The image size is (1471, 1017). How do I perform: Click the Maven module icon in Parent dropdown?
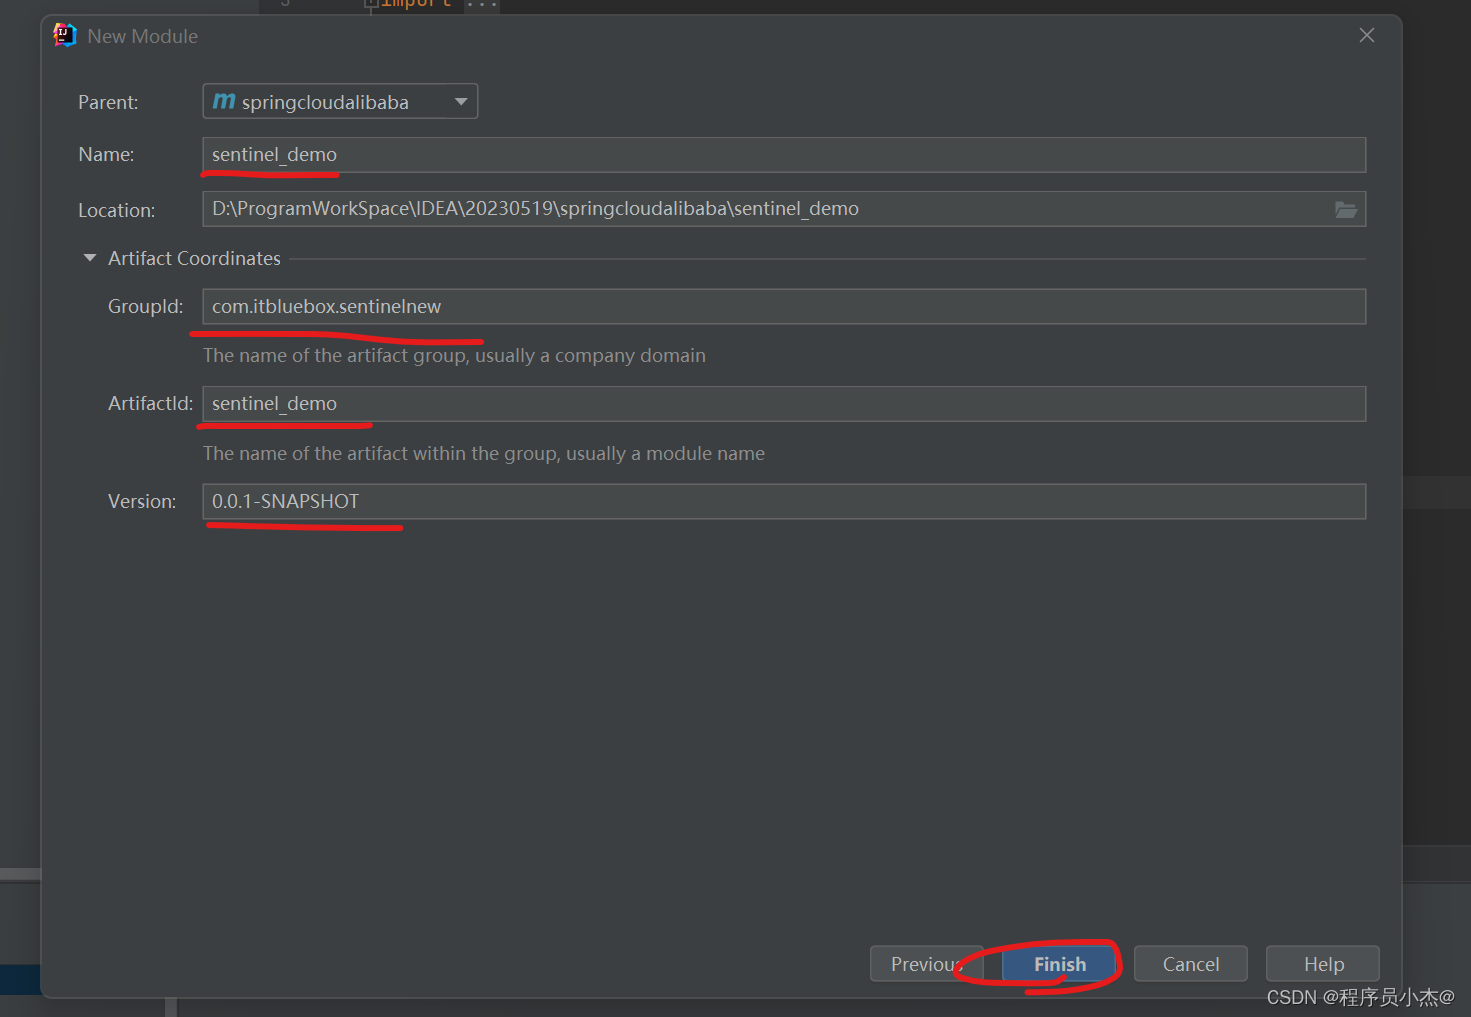point(224,101)
